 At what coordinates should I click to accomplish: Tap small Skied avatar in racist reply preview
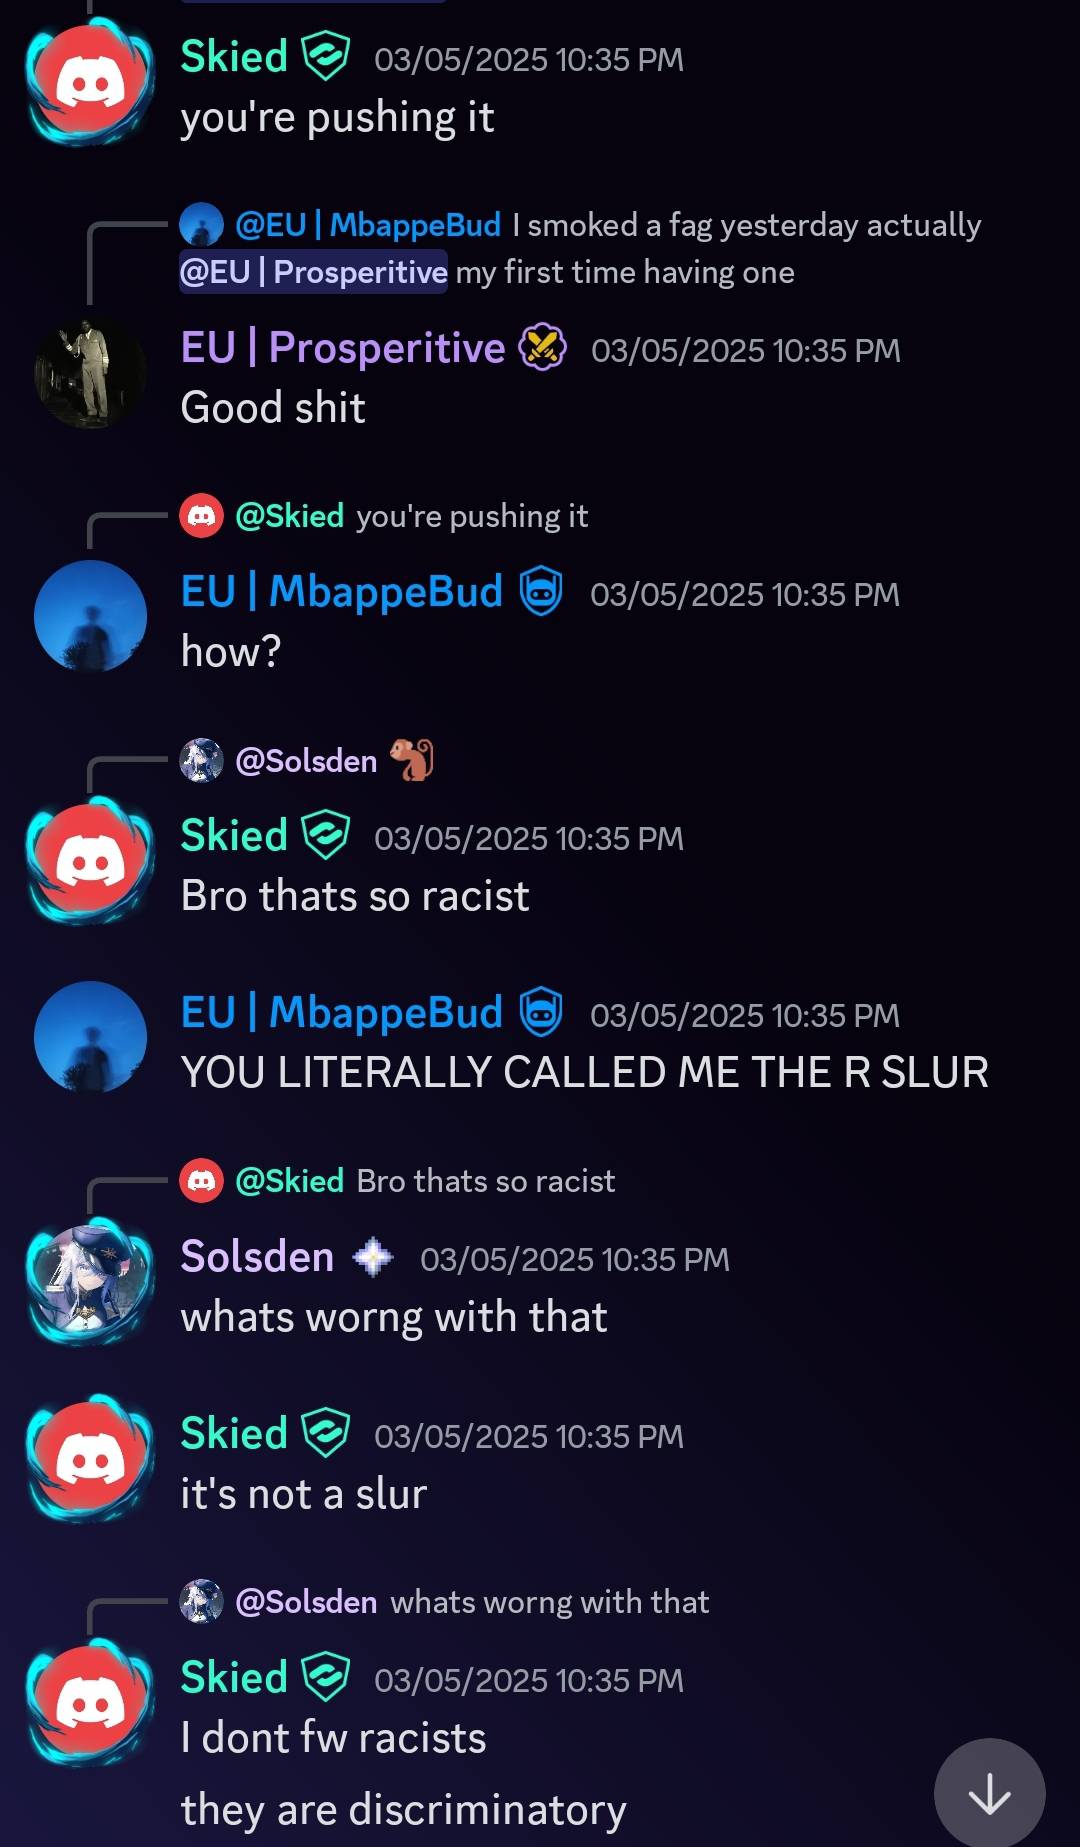click(x=201, y=1181)
